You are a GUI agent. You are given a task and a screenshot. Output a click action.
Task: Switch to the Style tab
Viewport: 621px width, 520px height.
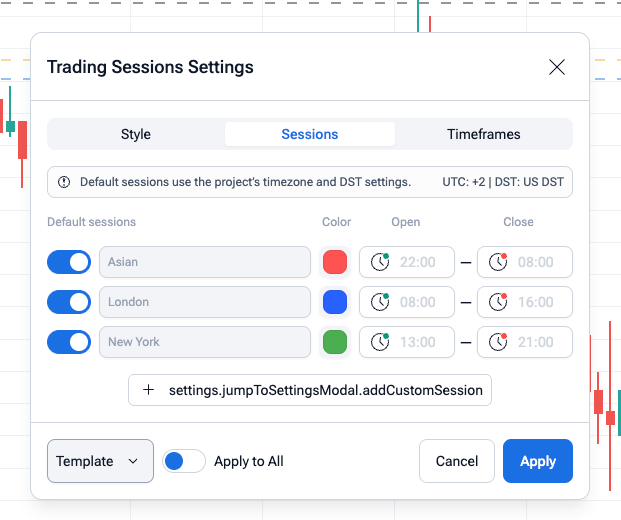[136, 134]
